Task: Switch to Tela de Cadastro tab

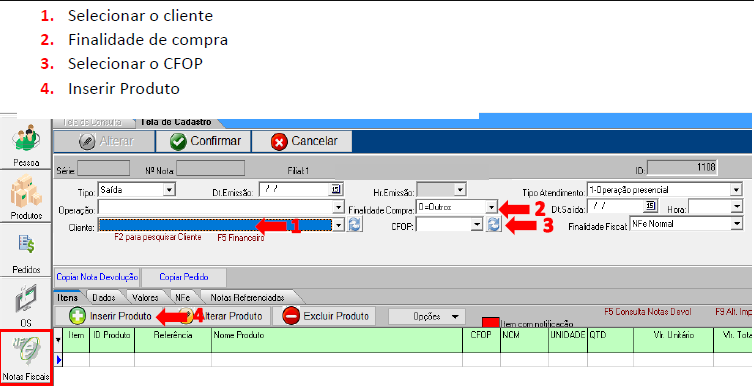Action: point(175,123)
